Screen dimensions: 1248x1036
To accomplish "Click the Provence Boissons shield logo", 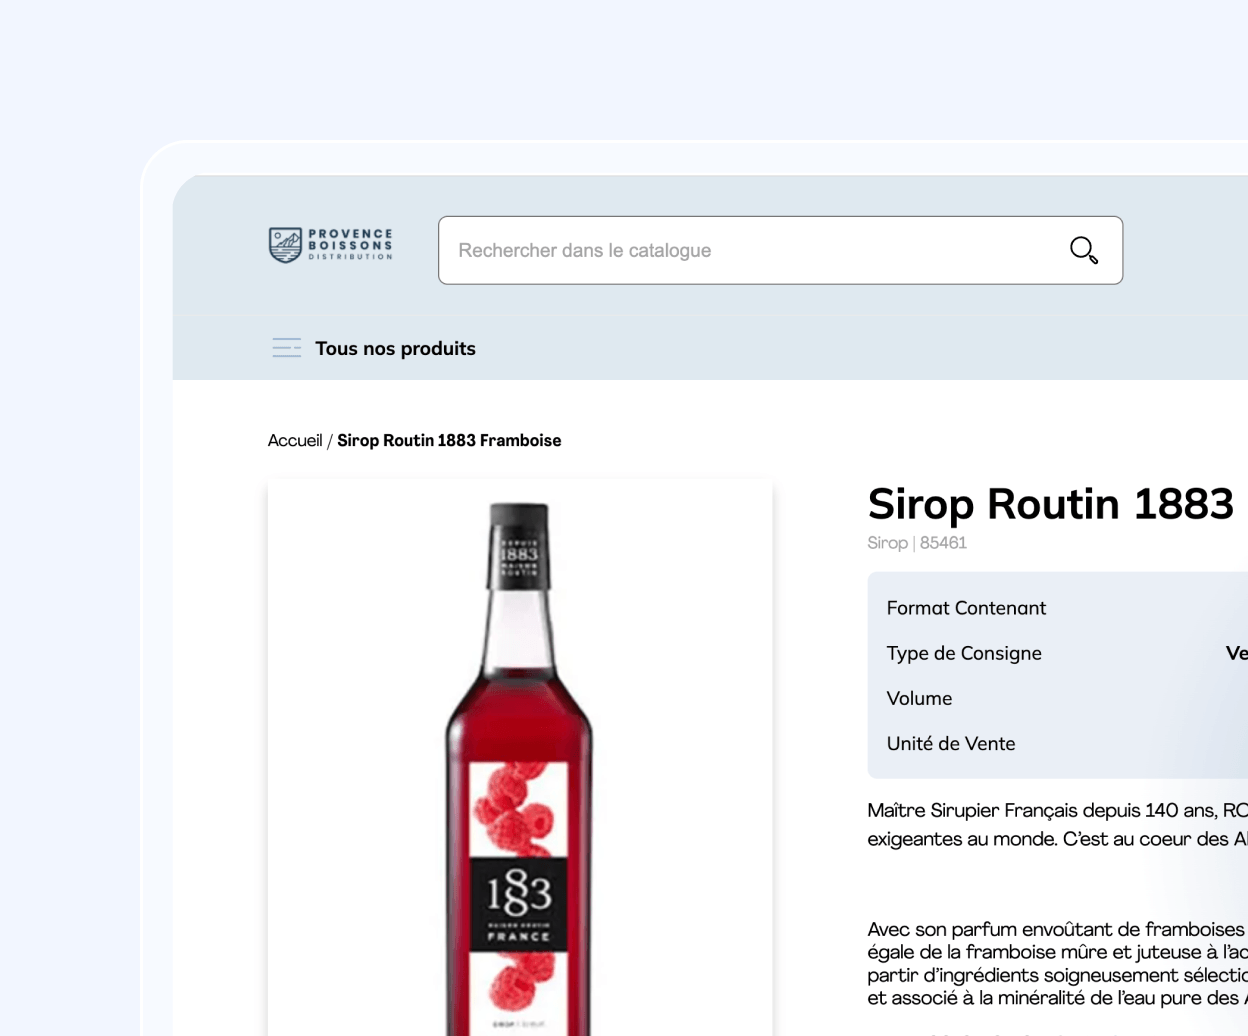I will (x=285, y=245).
